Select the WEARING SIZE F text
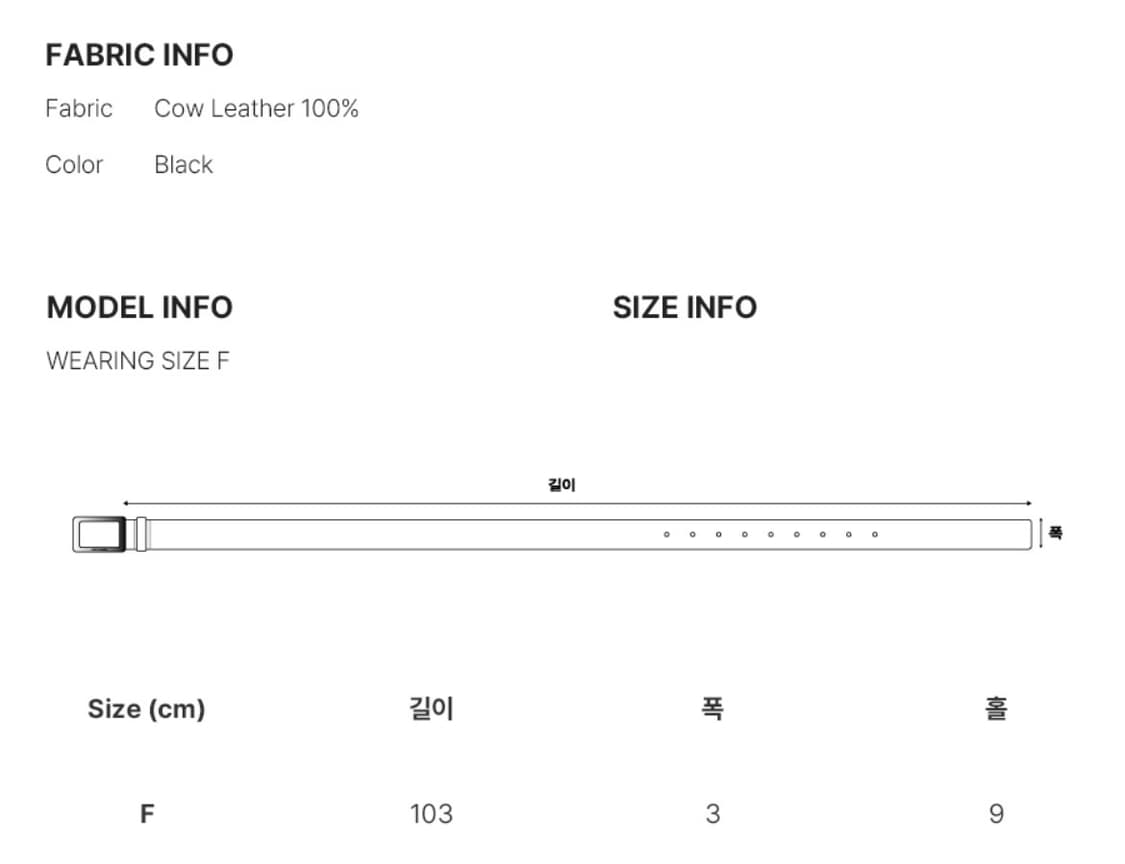The image size is (1125, 864). (x=138, y=361)
